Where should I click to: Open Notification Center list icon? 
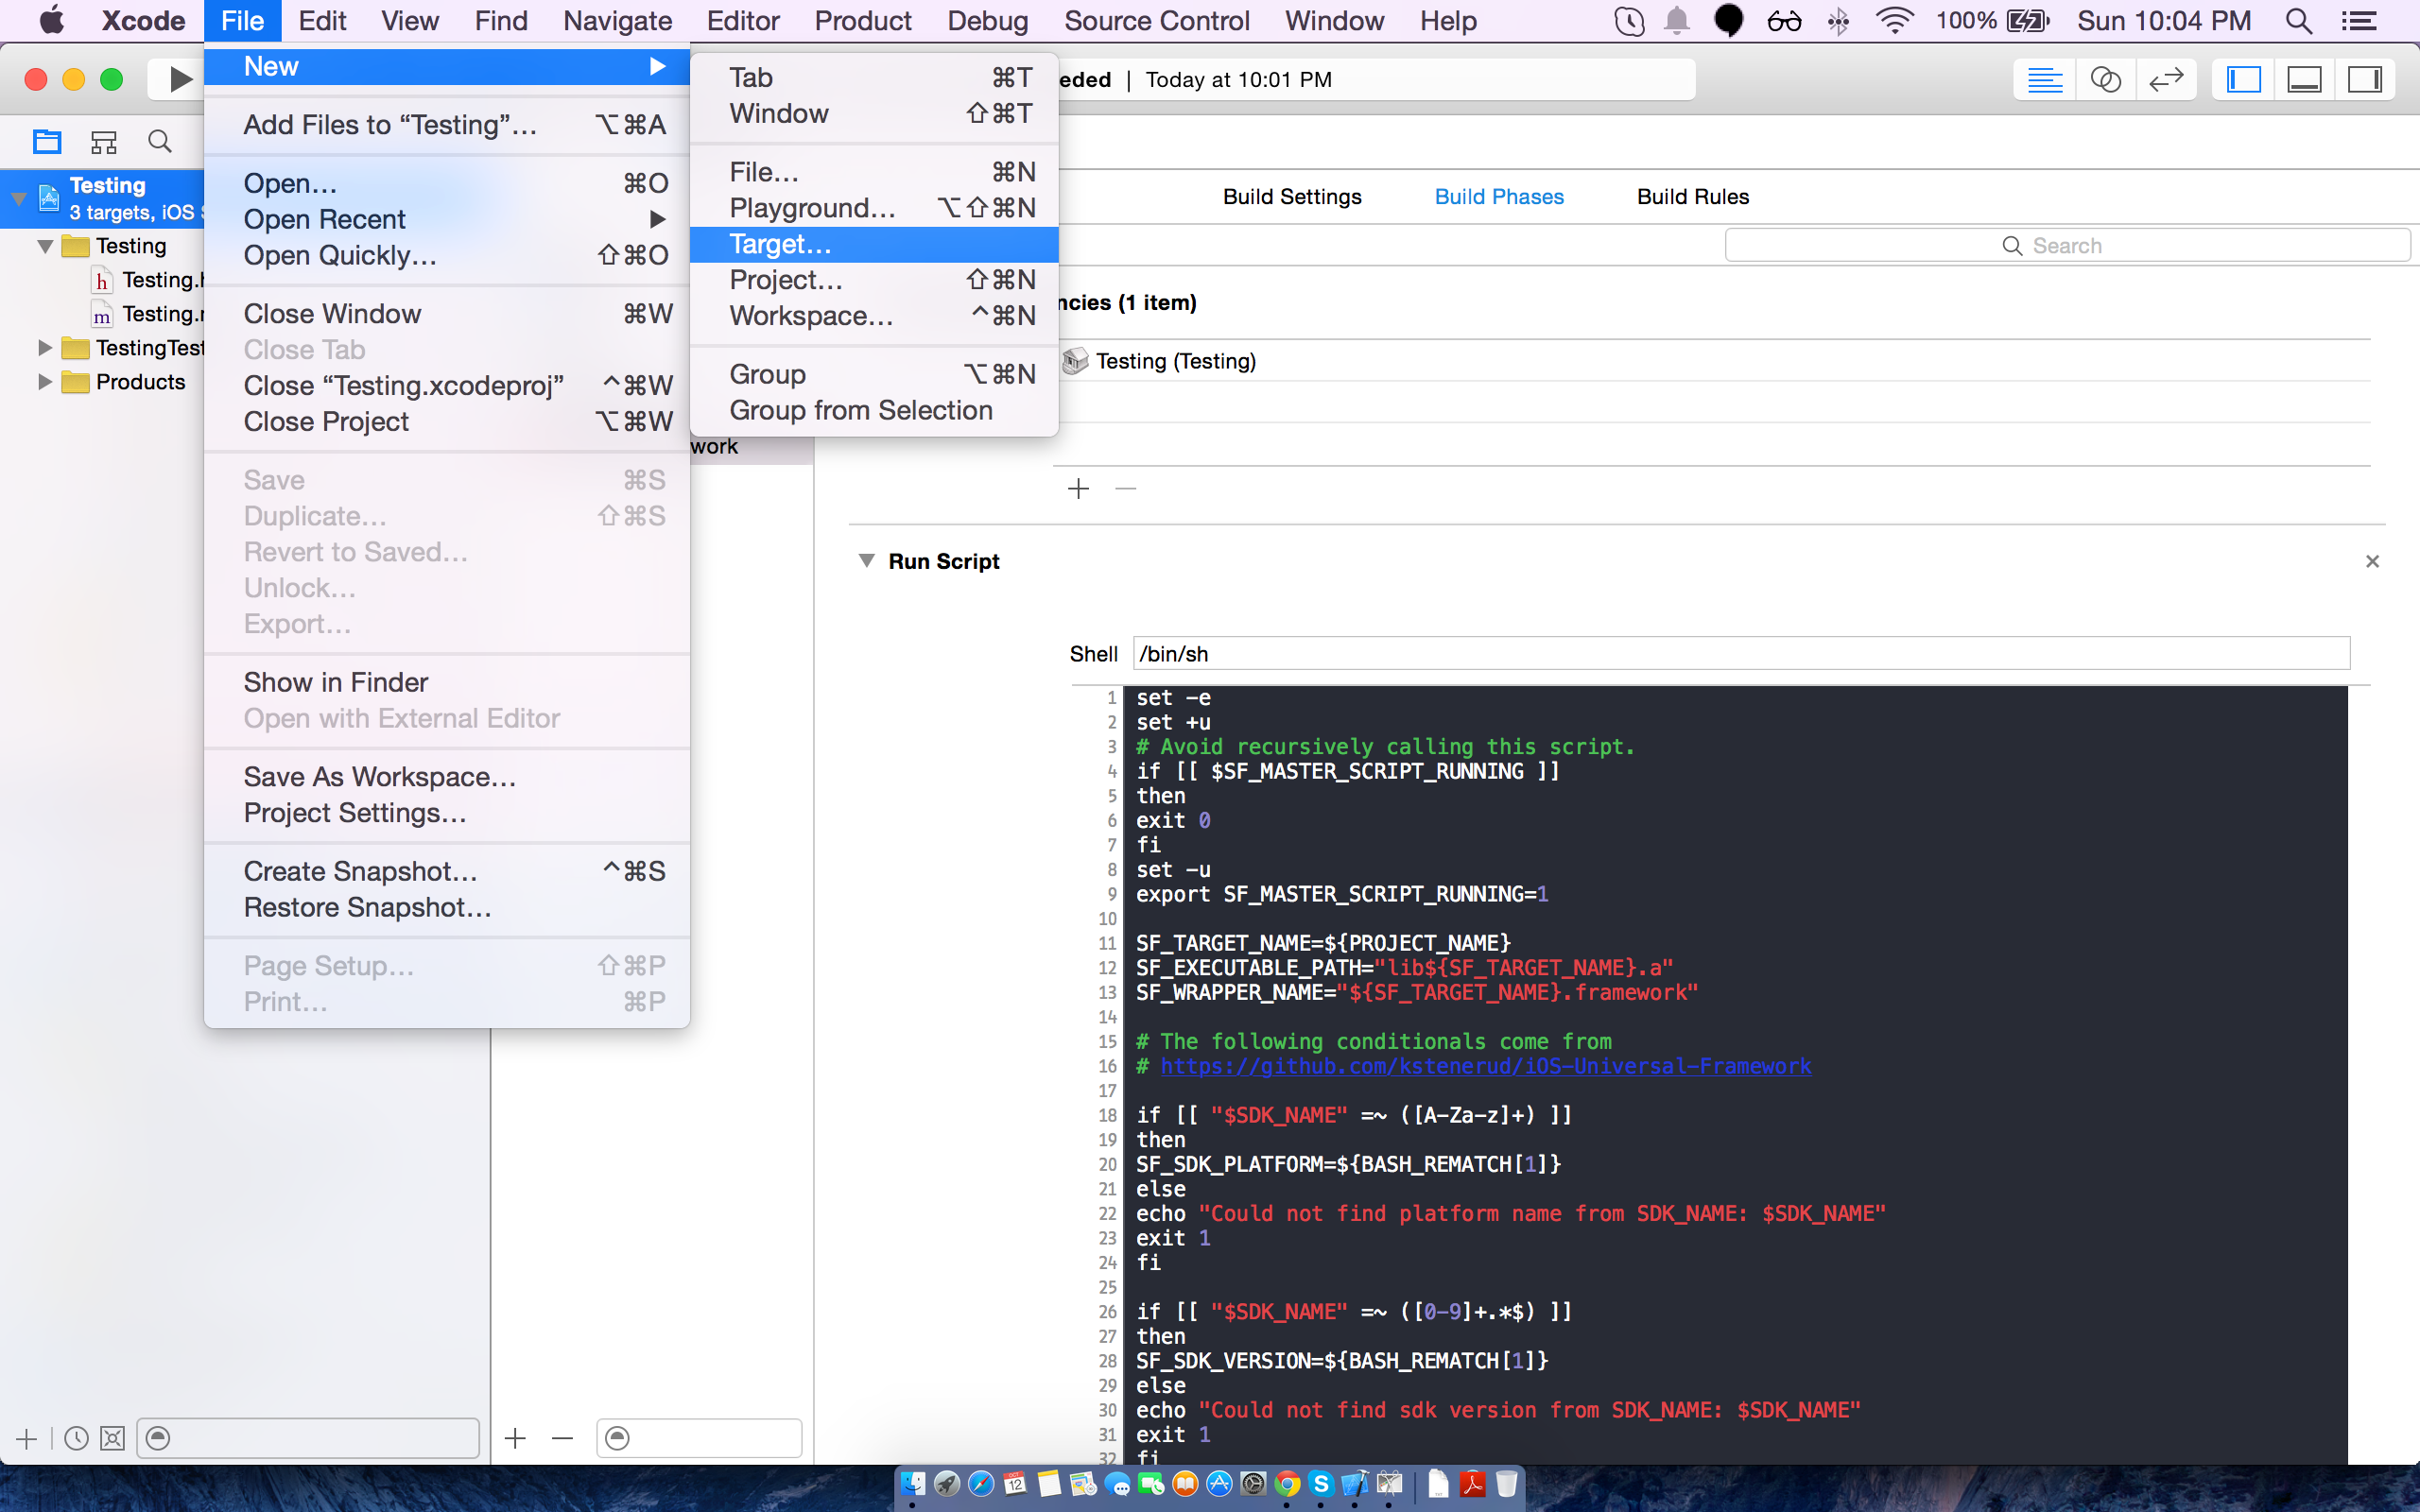coord(2360,21)
